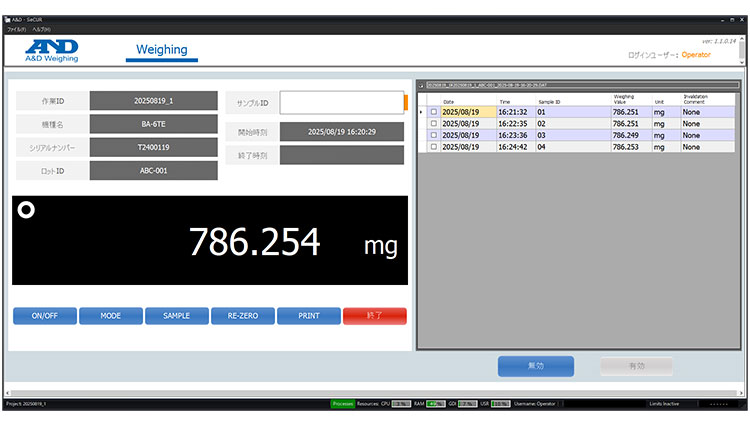Click the ロットID value ABC-001
Screen dimensions: 750x426
click(154, 171)
